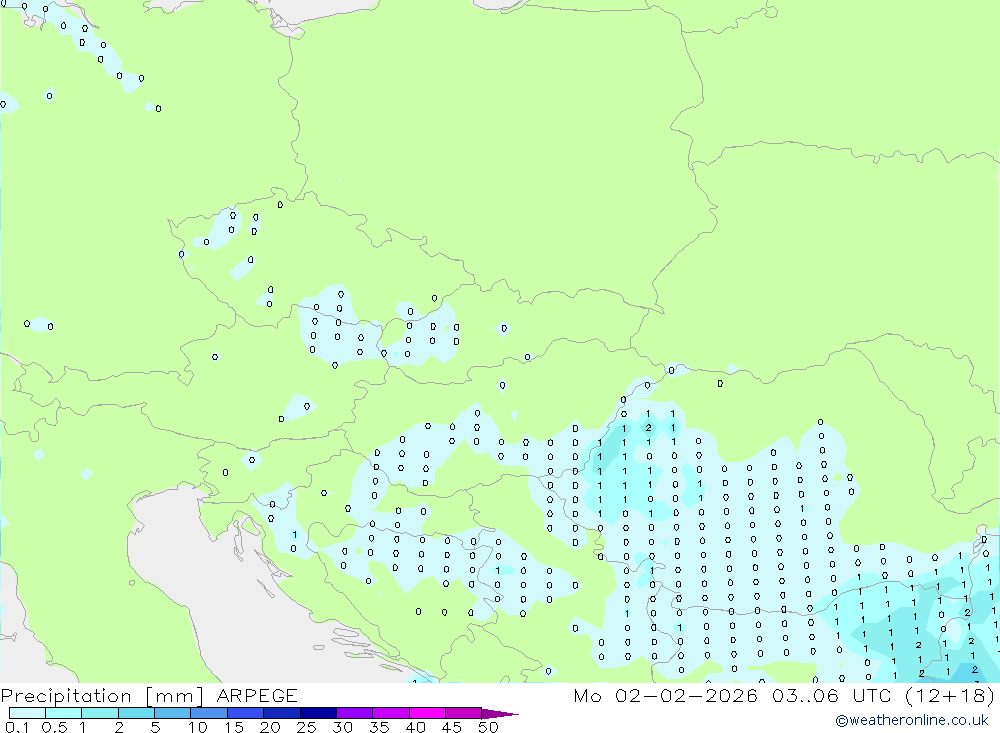
Task: Pick the 45–50 mm dark magenta legend swatch
Action: [x=464, y=713]
